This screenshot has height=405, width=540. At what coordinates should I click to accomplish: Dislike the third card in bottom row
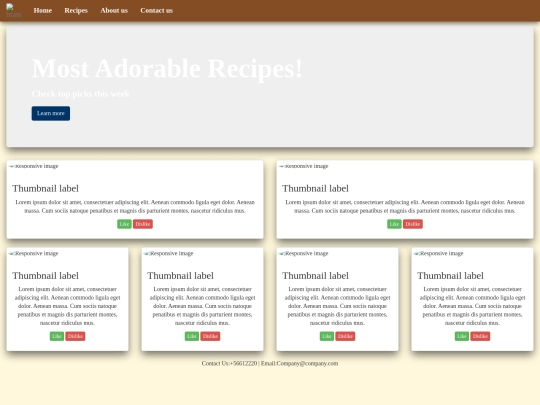[x=345, y=336]
